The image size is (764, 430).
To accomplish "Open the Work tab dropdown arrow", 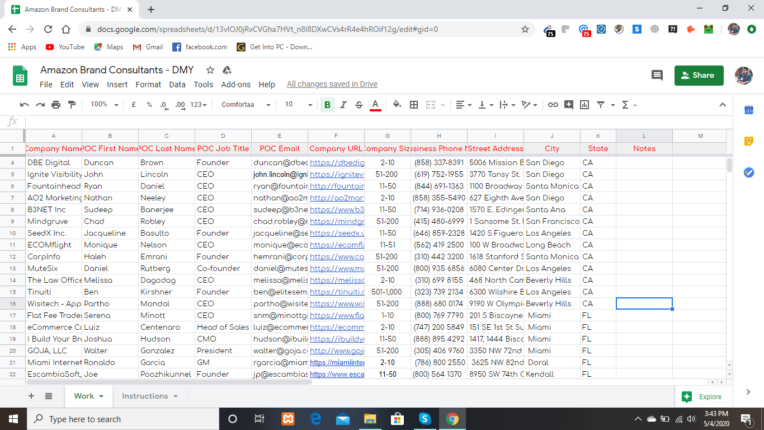I will point(101,396).
